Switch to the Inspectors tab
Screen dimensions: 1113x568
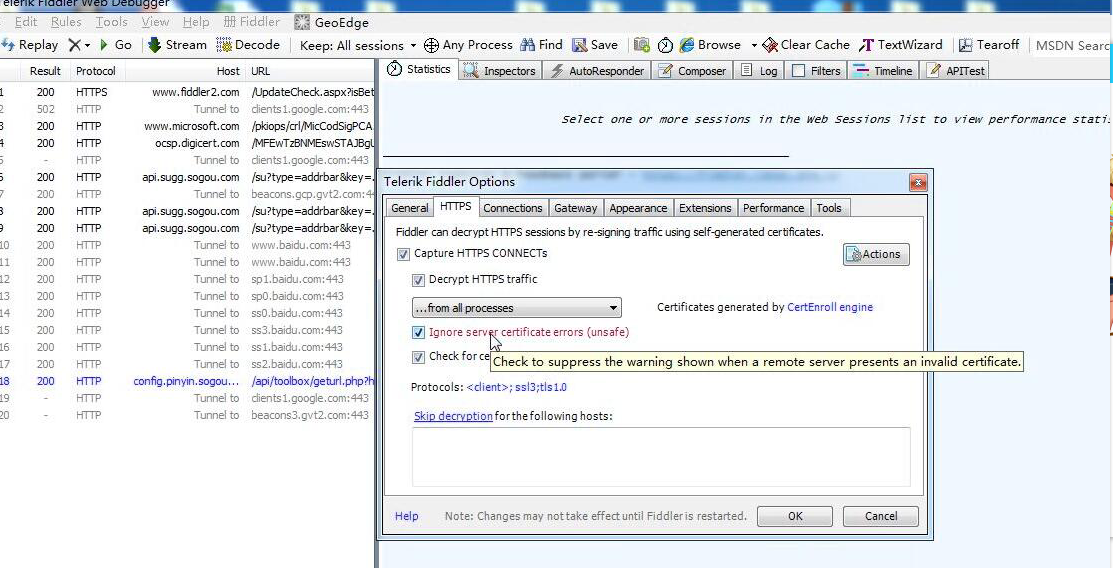pos(500,71)
